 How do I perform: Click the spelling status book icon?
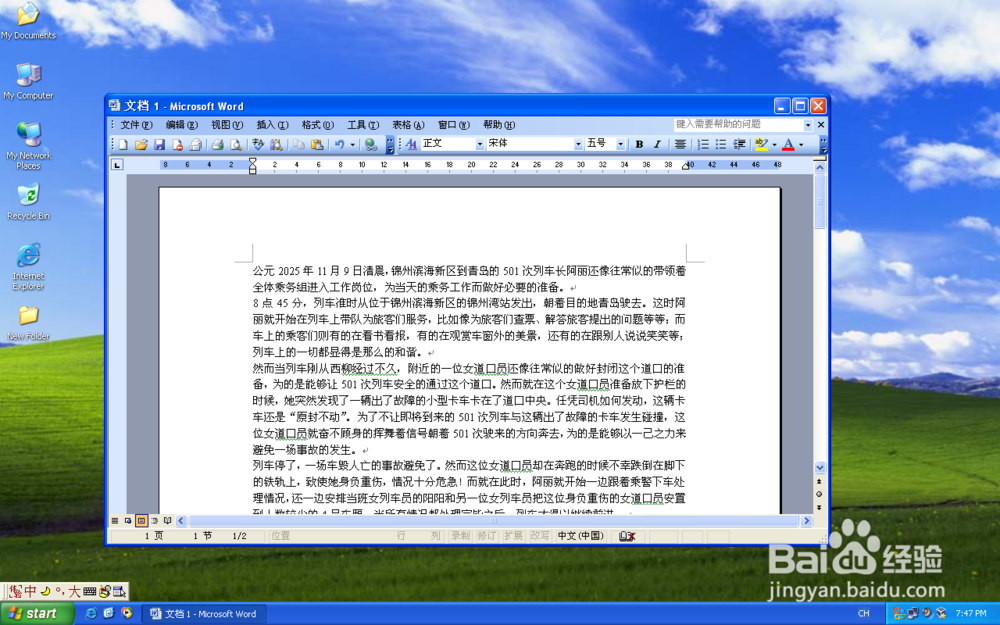click(628, 536)
